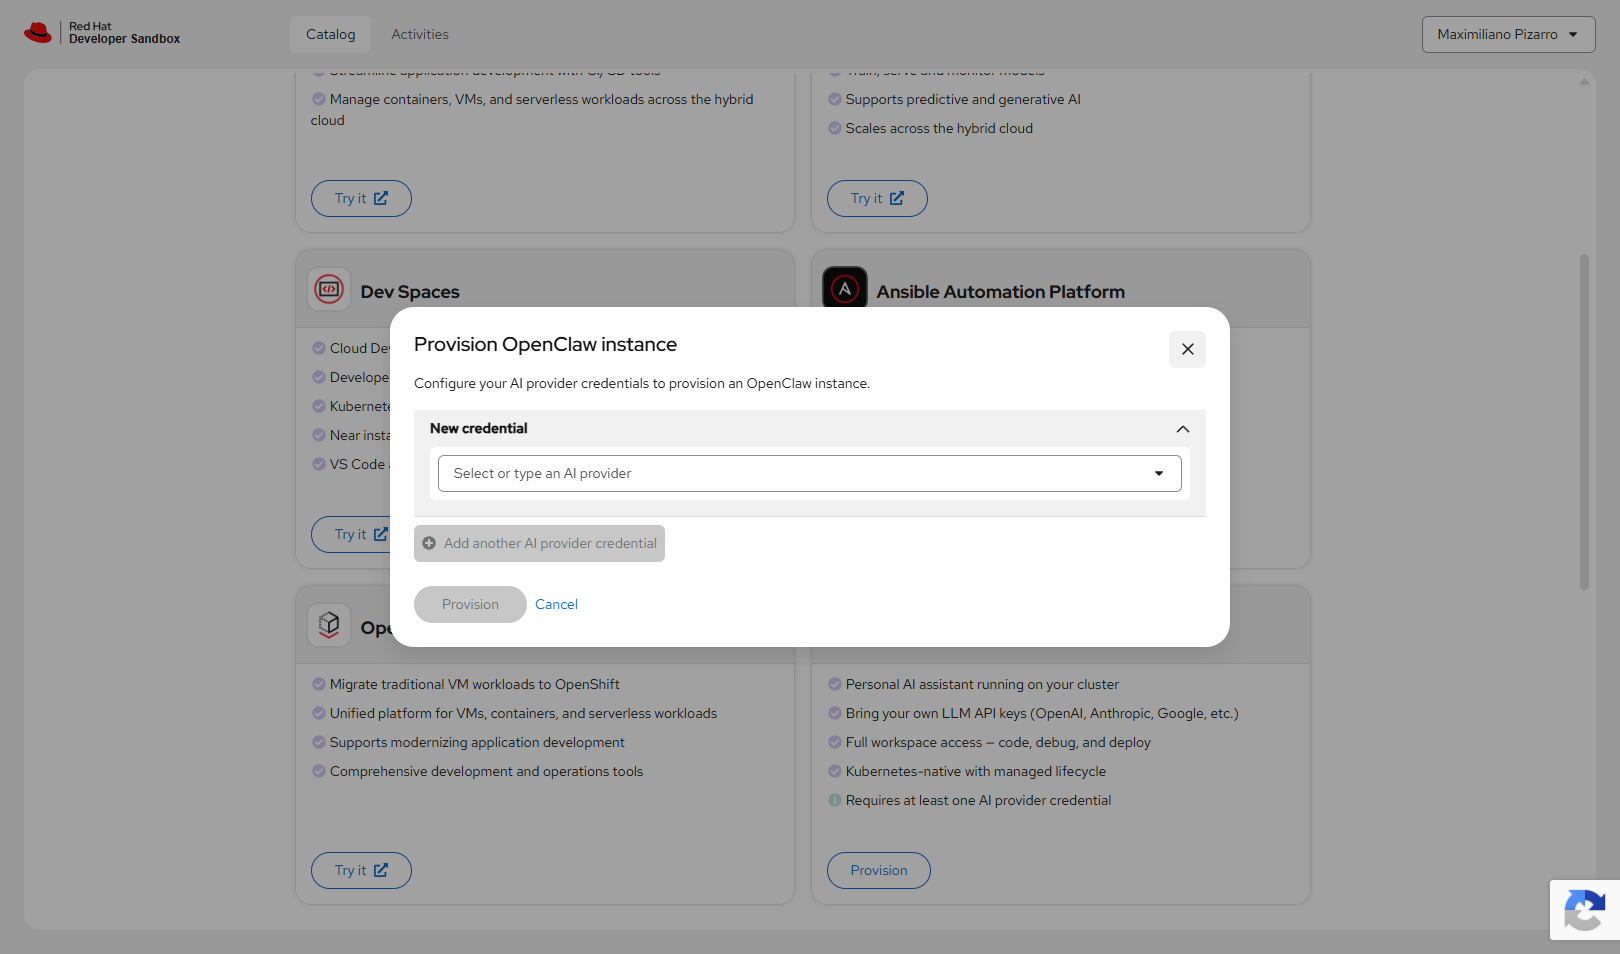Click 'Migrate traditional VM workloads to OpenShift' text
The image size is (1620, 954).
click(475, 685)
